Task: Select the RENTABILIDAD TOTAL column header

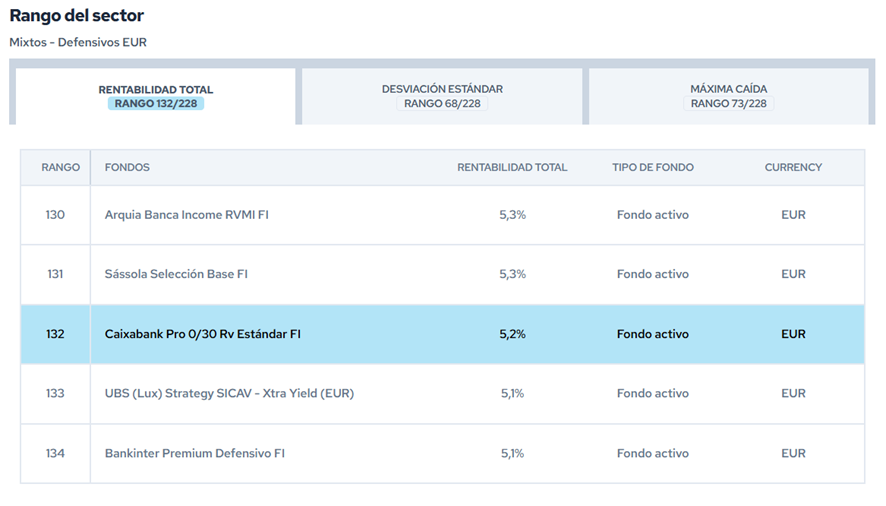Action: pyautogui.click(x=512, y=167)
